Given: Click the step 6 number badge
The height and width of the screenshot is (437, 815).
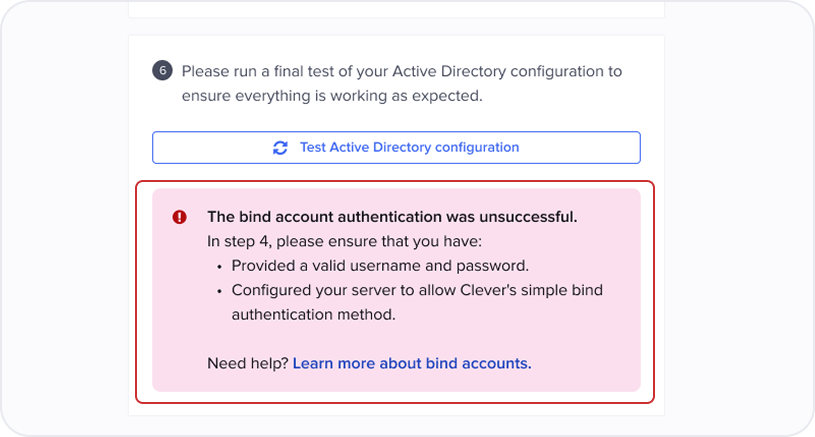Looking at the screenshot, I should pyautogui.click(x=162, y=71).
